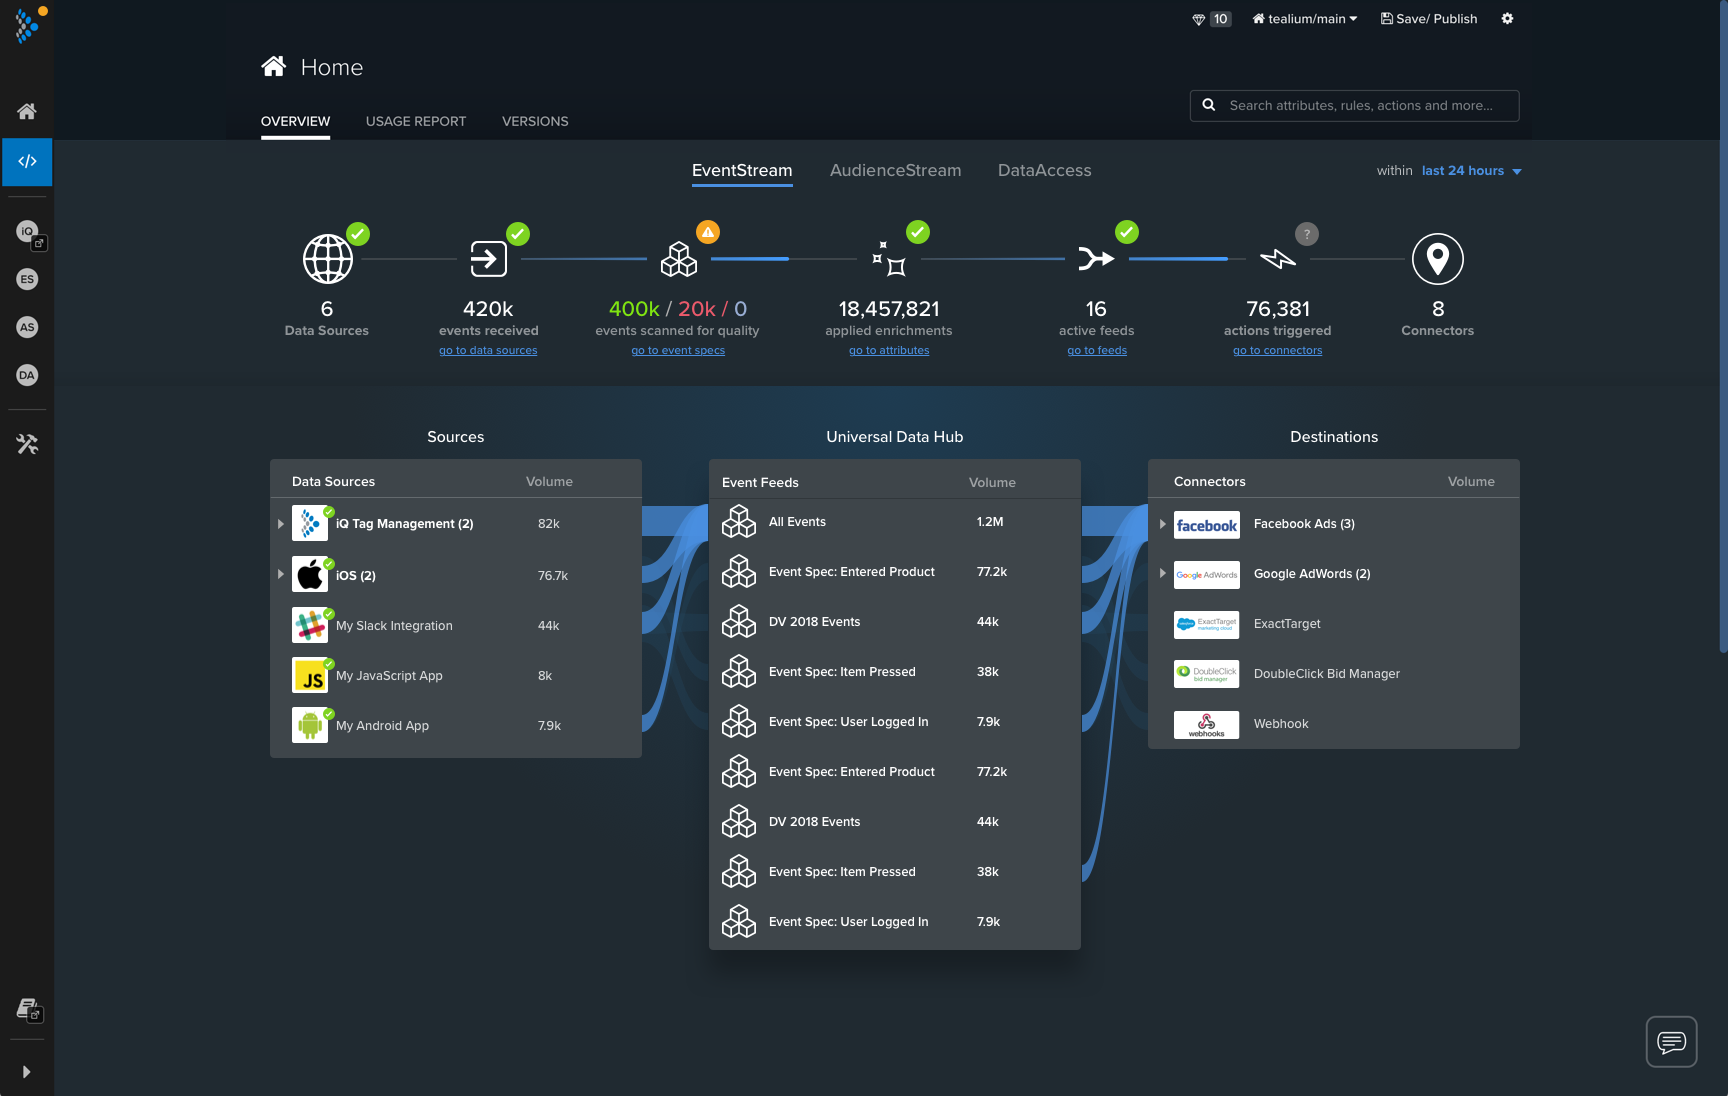Click the actions triggered lightning icon

coord(1278,259)
